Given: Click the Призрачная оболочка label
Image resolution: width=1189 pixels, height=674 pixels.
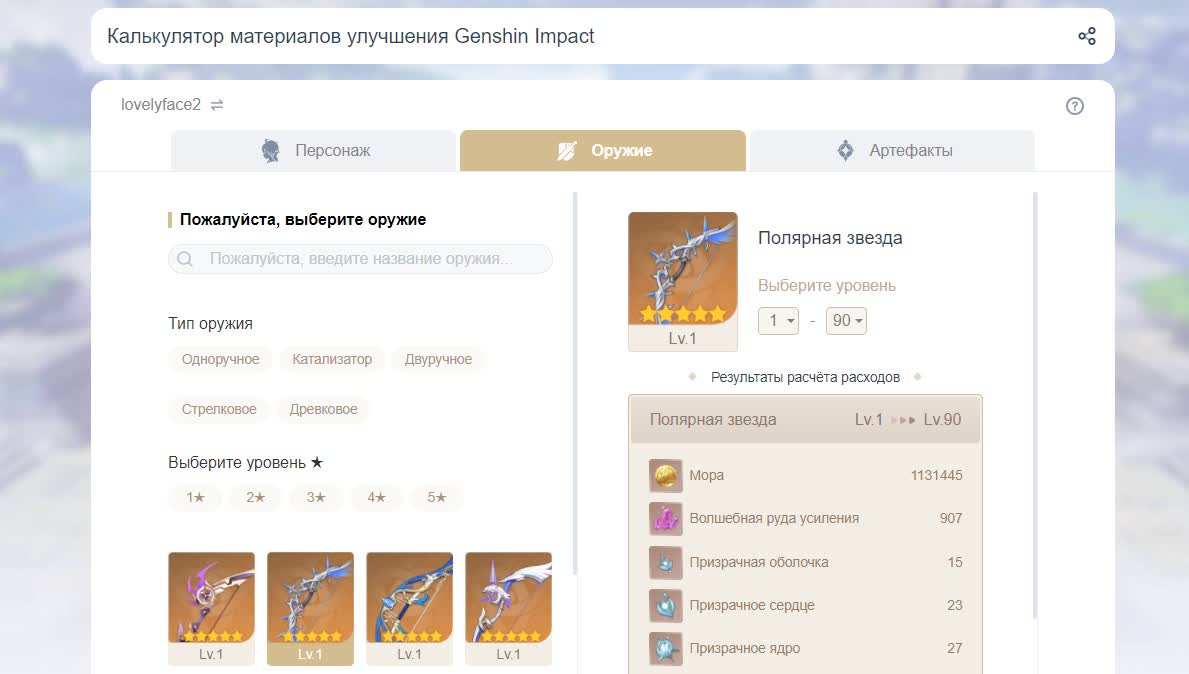Looking at the screenshot, I should click(759, 563).
